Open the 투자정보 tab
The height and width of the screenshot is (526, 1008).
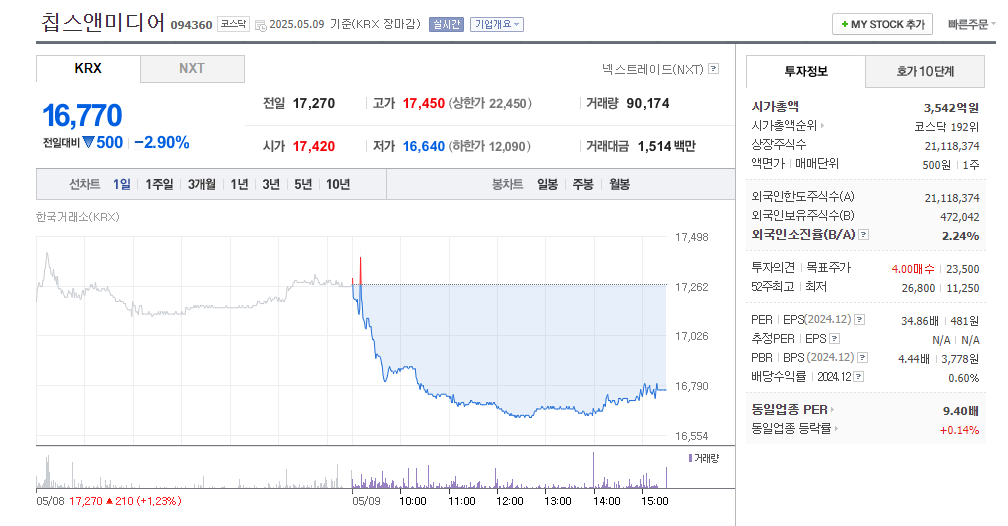pyautogui.click(x=806, y=71)
